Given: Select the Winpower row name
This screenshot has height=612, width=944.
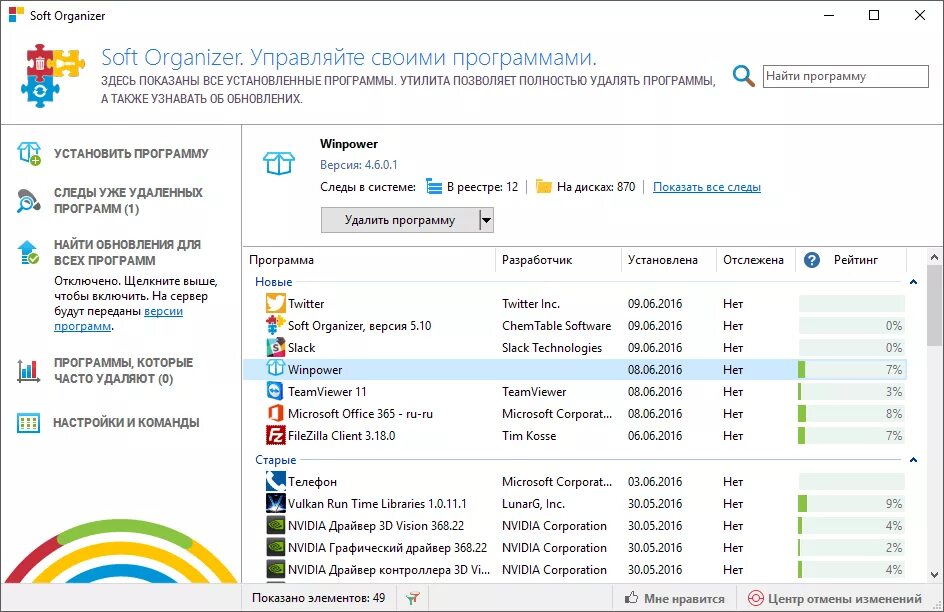Looking at the screenshot, I should [315, 369].
